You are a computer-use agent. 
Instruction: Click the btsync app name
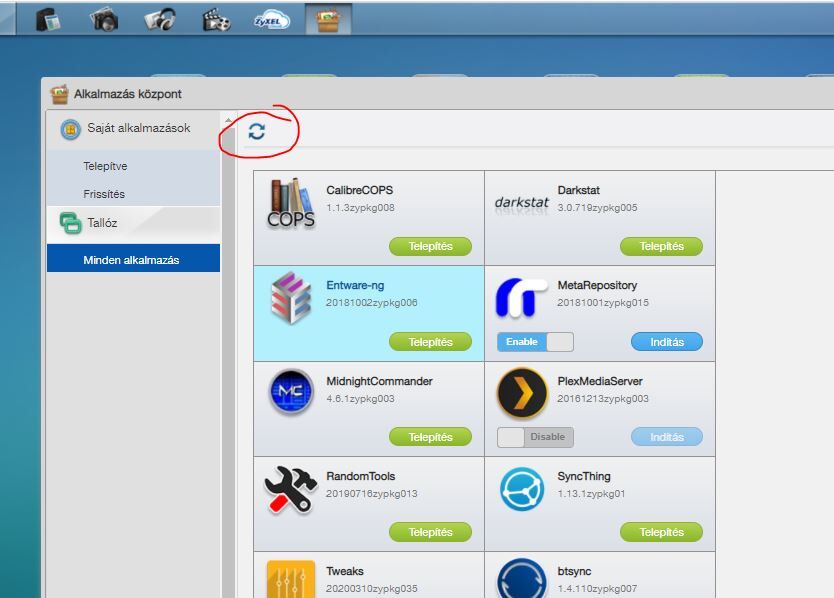pyautogui.click(x=574, y=571)
